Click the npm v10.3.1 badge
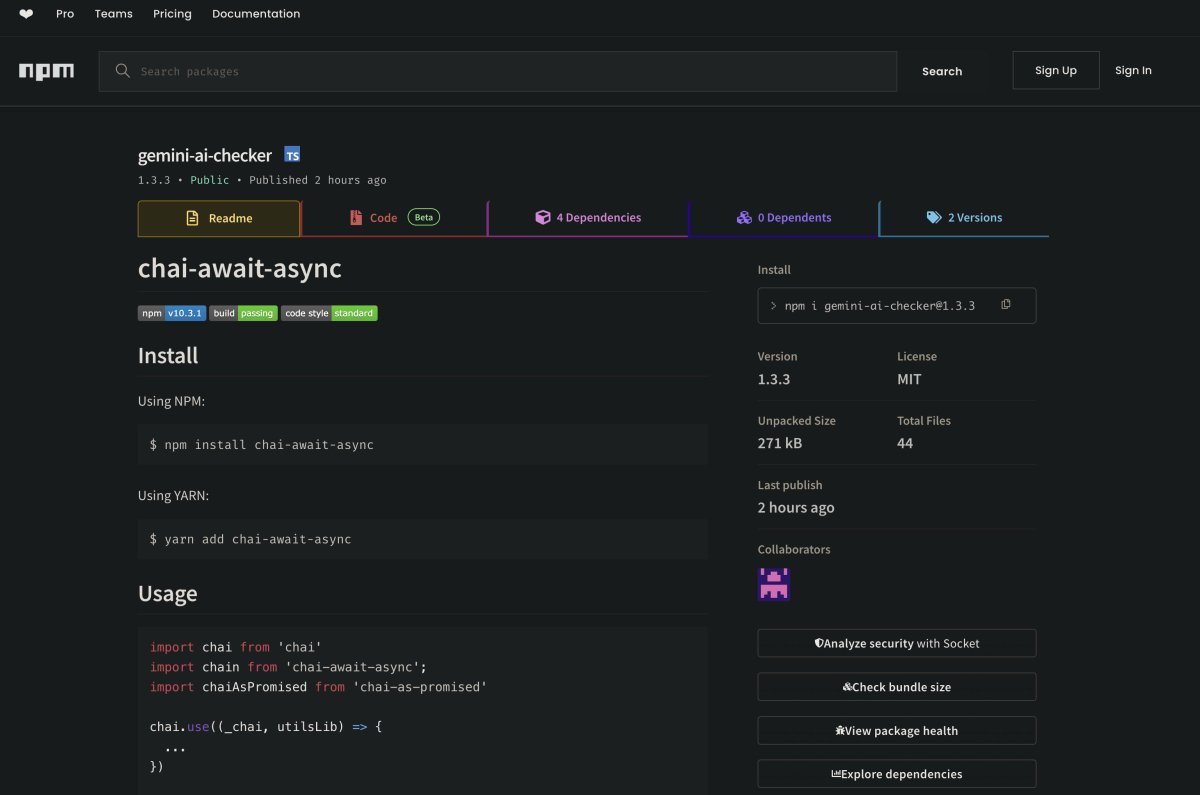 point(172,313)
